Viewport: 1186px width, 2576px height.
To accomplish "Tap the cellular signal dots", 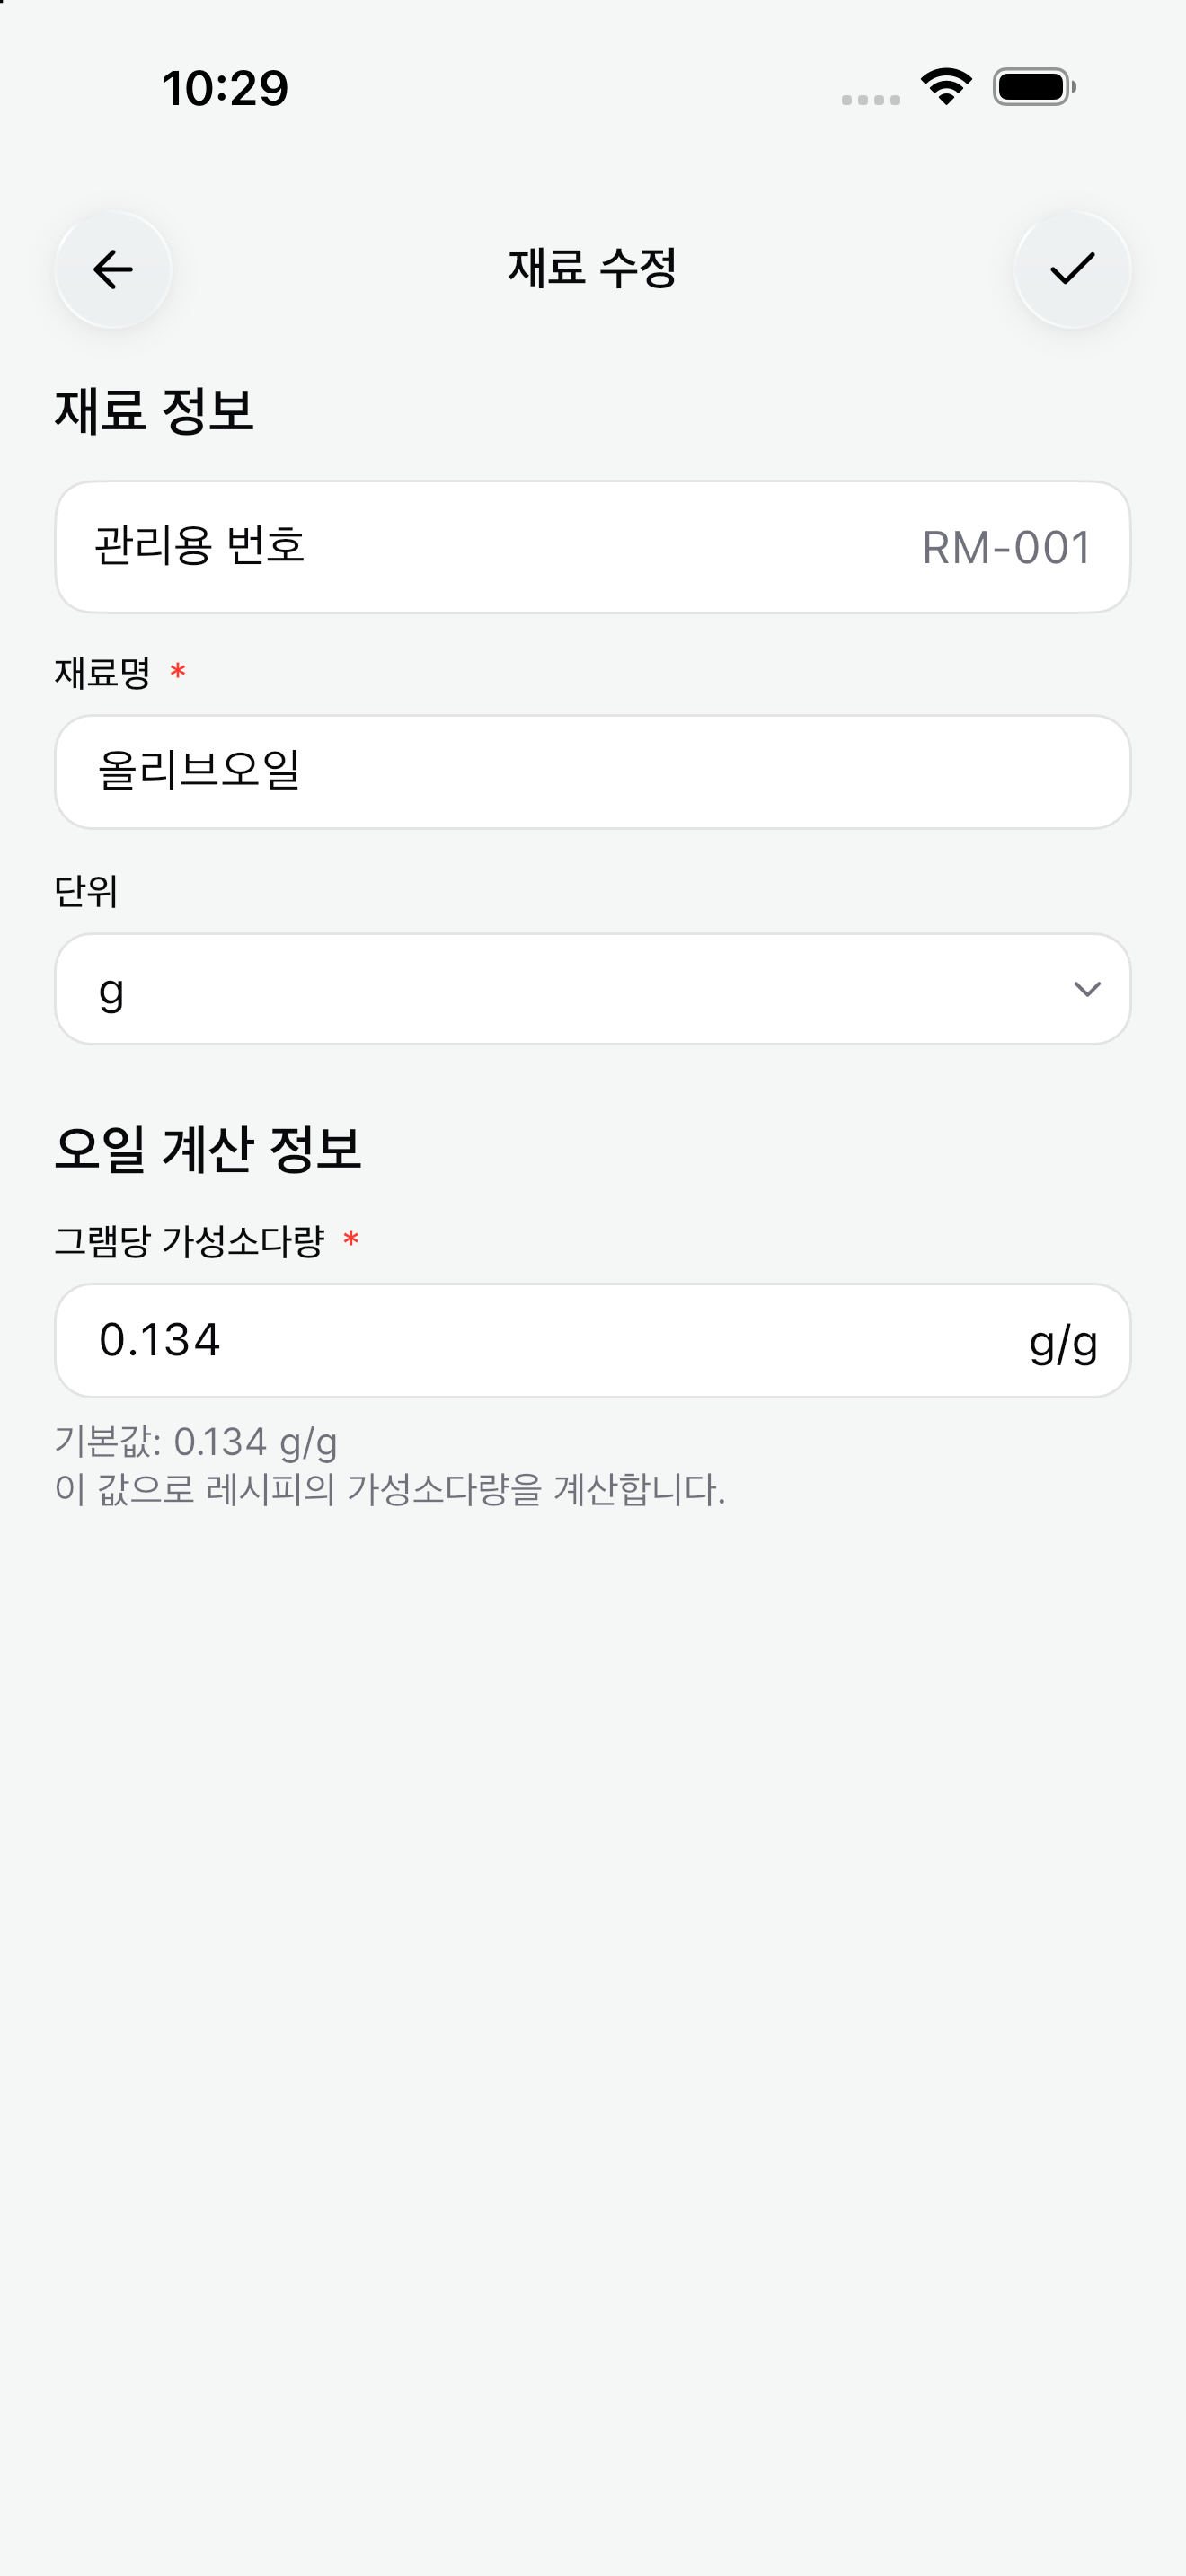I will point(870,100).
